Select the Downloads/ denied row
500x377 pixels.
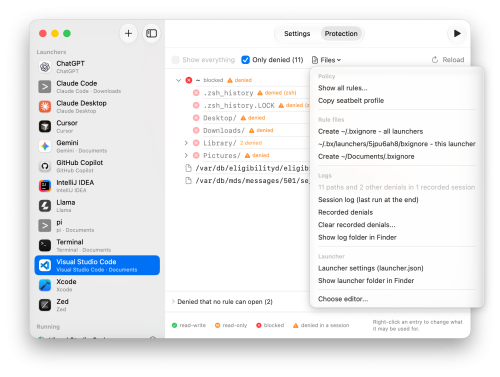point(252,130)
